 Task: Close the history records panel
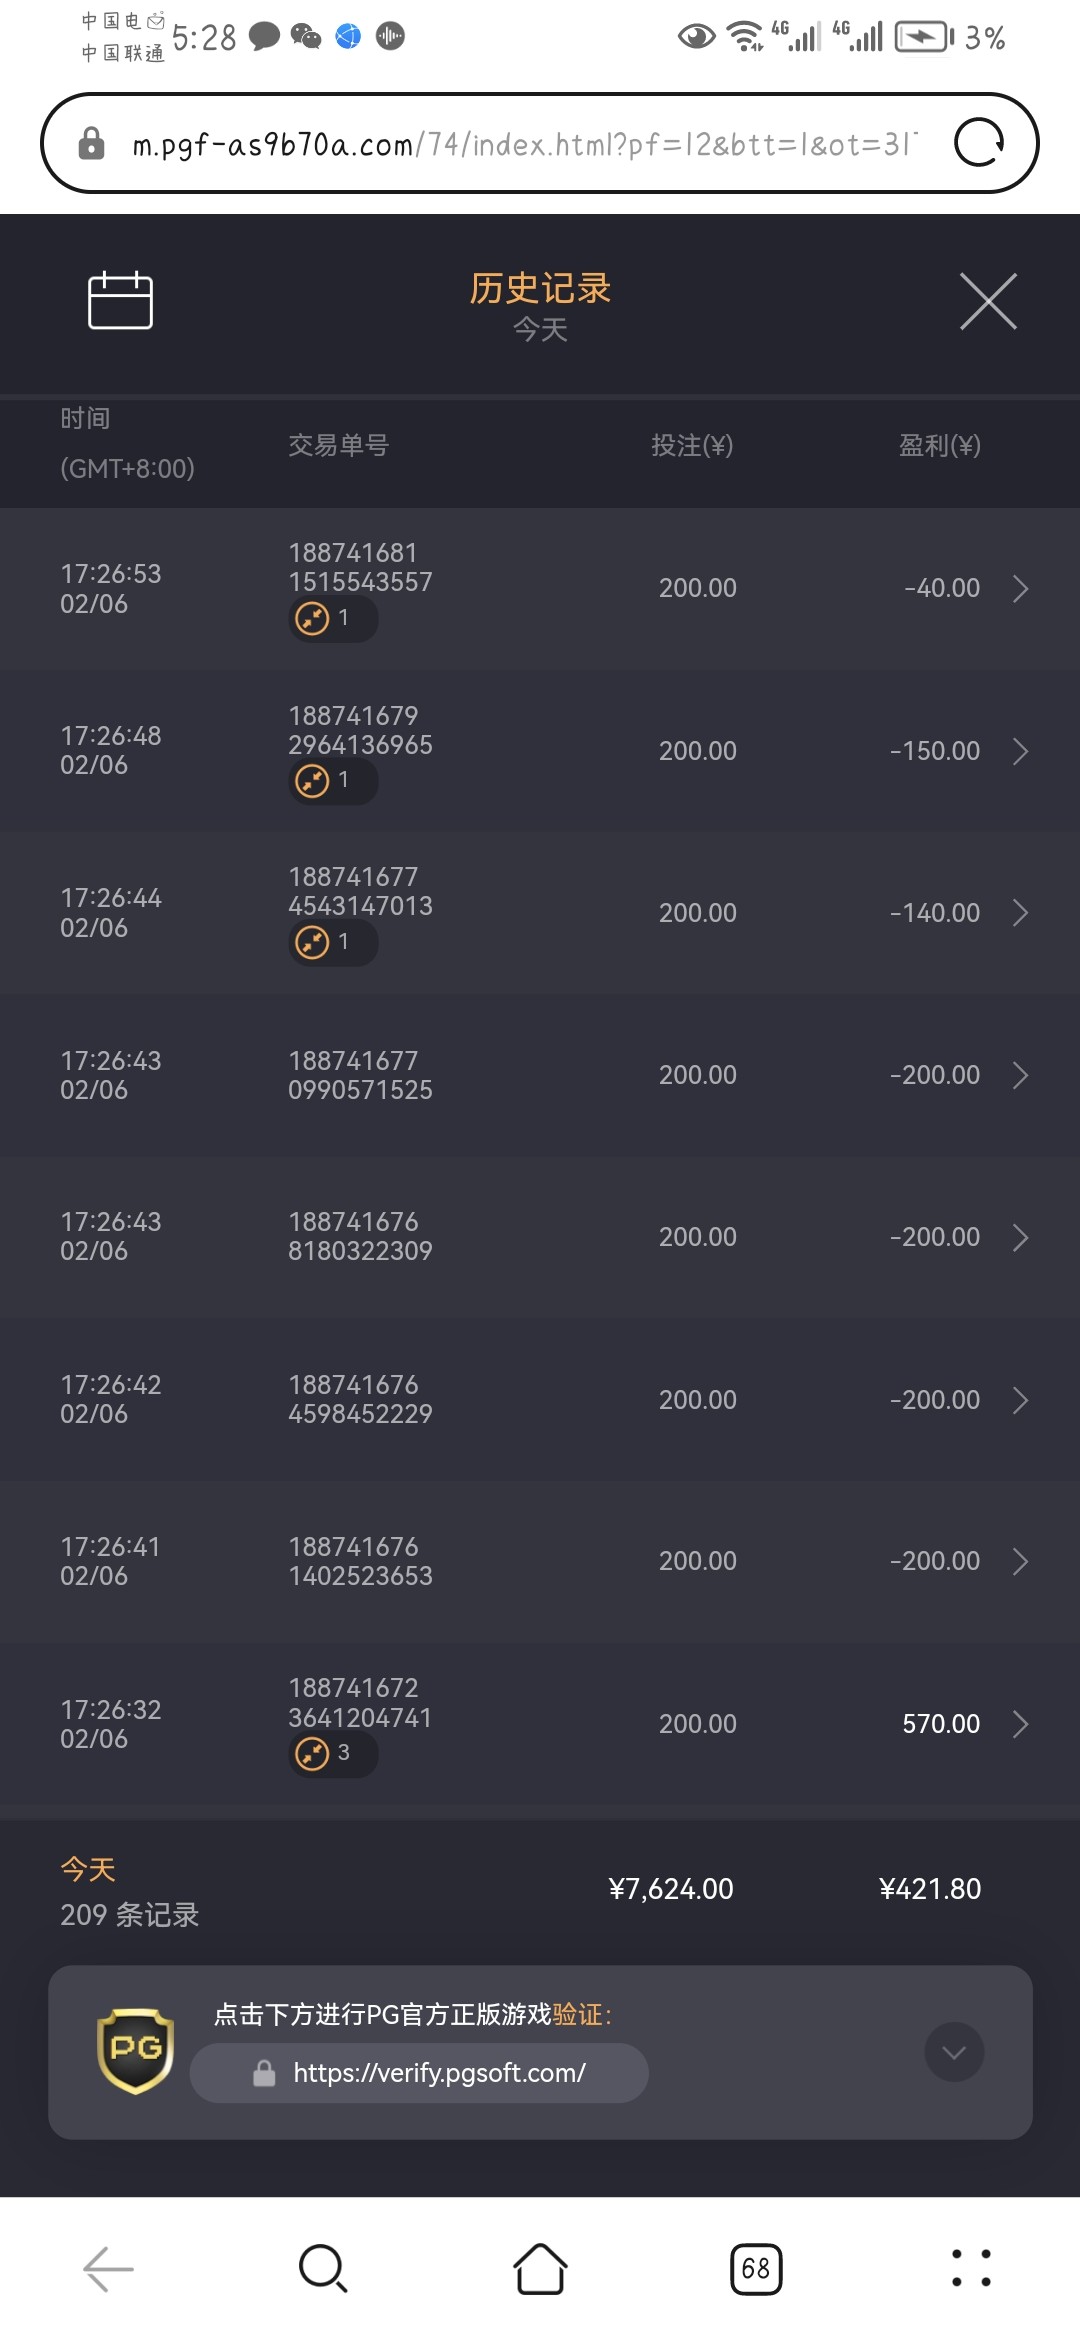click(988, 301)
